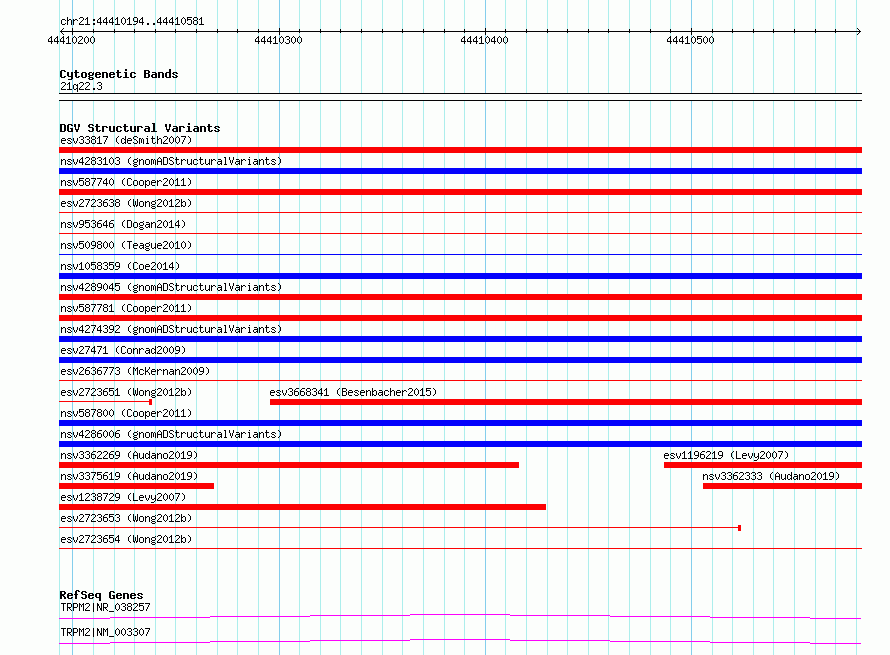This screenshot has height=655, width=890.
Task: Click ruler position 44410400
Action: coord(484,40)
